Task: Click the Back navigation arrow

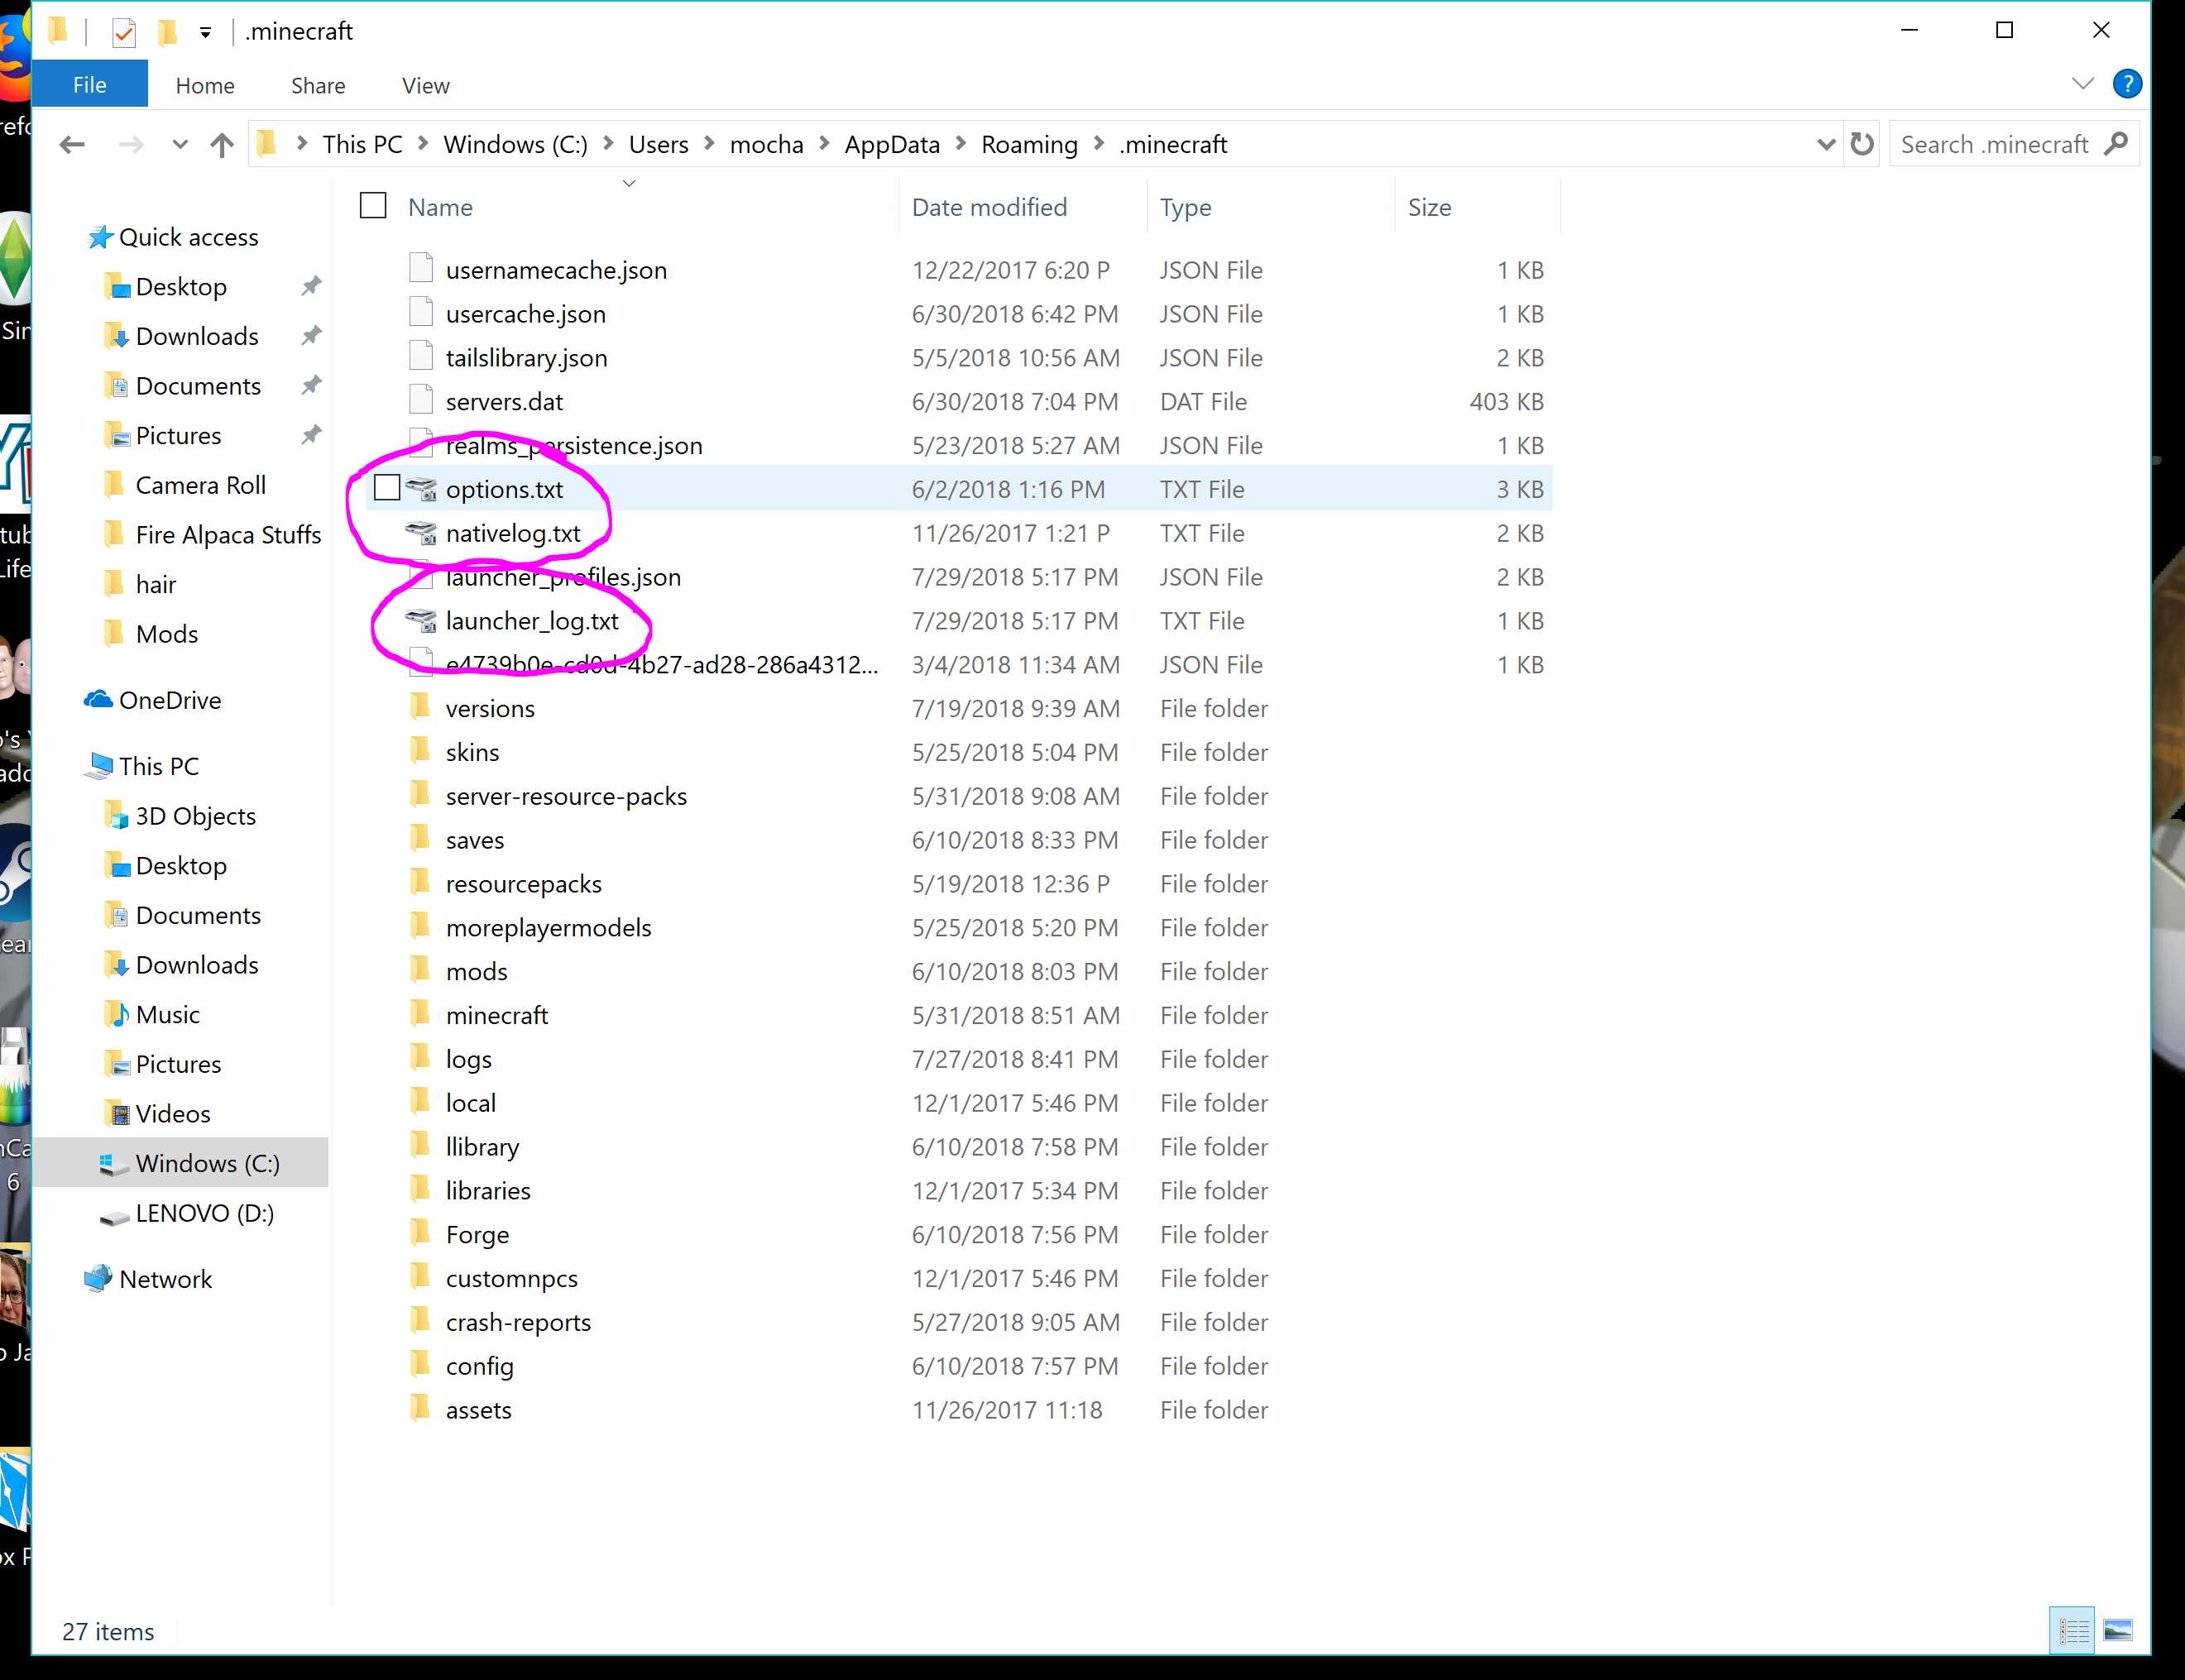Action: (x=72, y=145)
